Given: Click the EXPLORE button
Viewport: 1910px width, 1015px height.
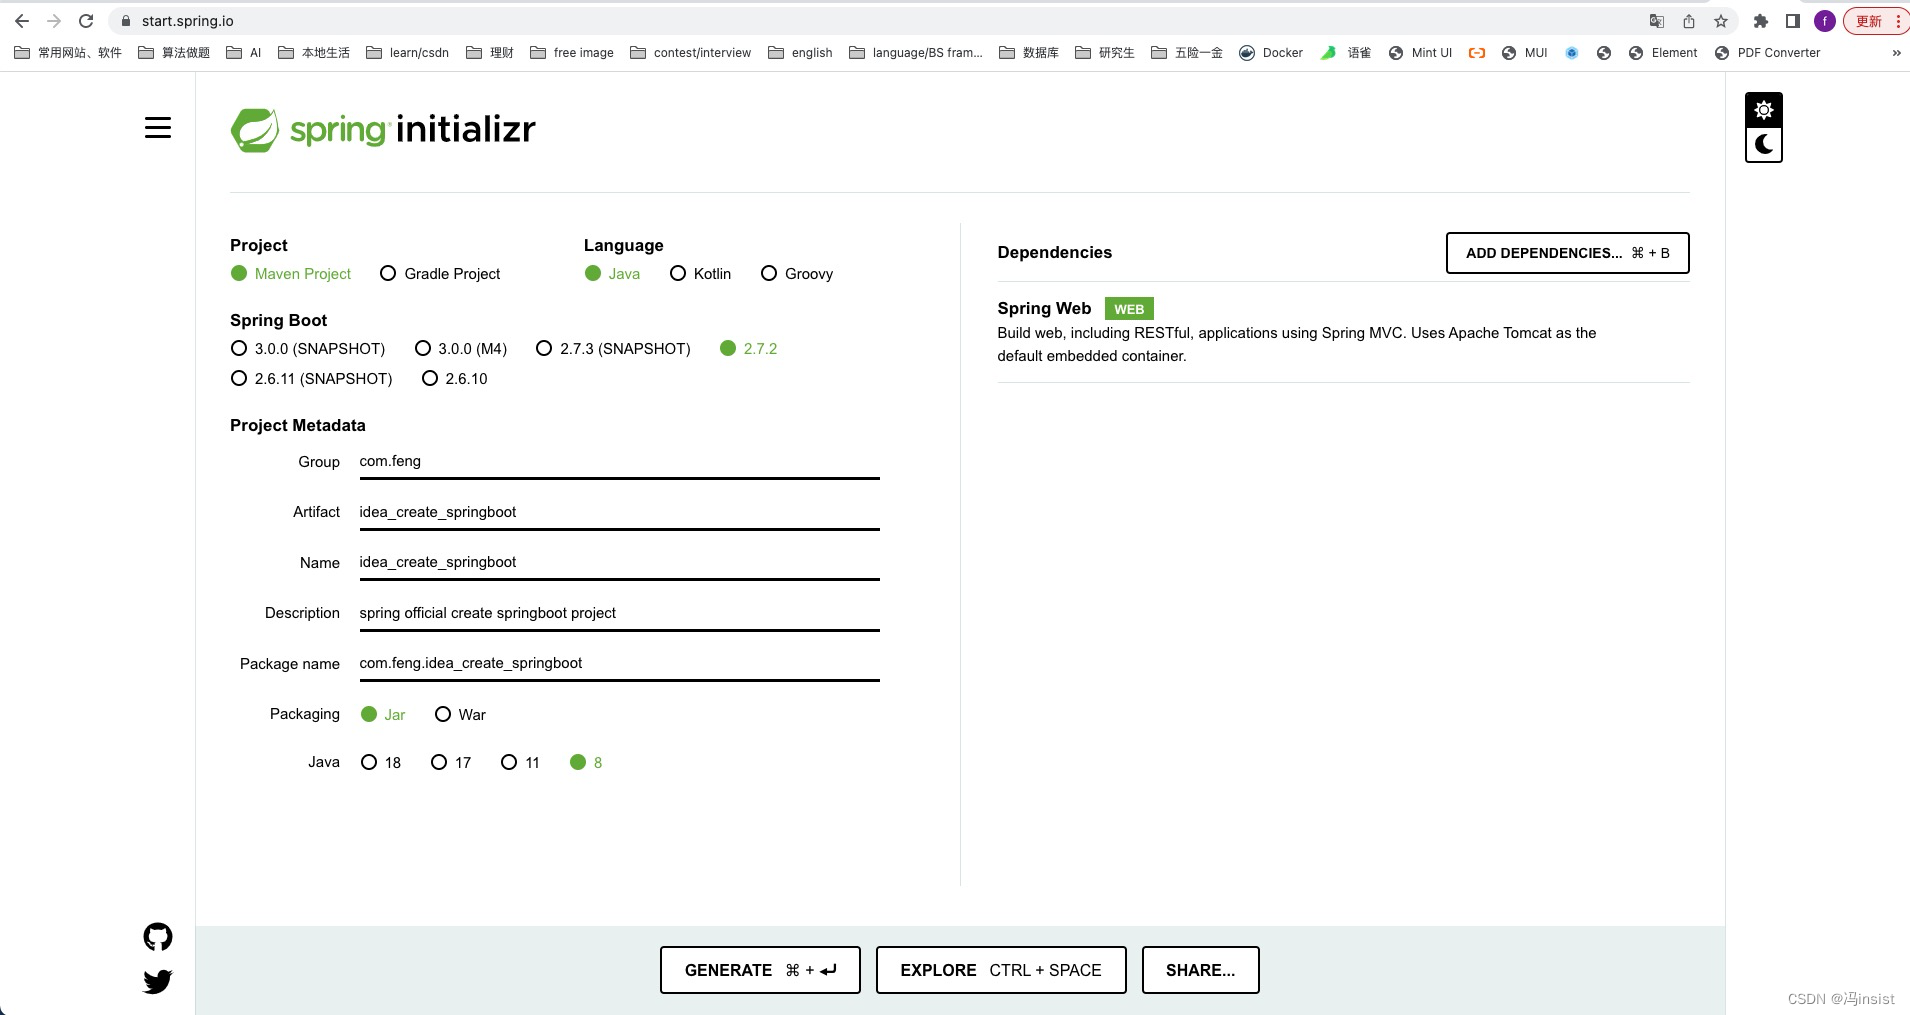Looking at the screenshot, I should pos(1001,970).
